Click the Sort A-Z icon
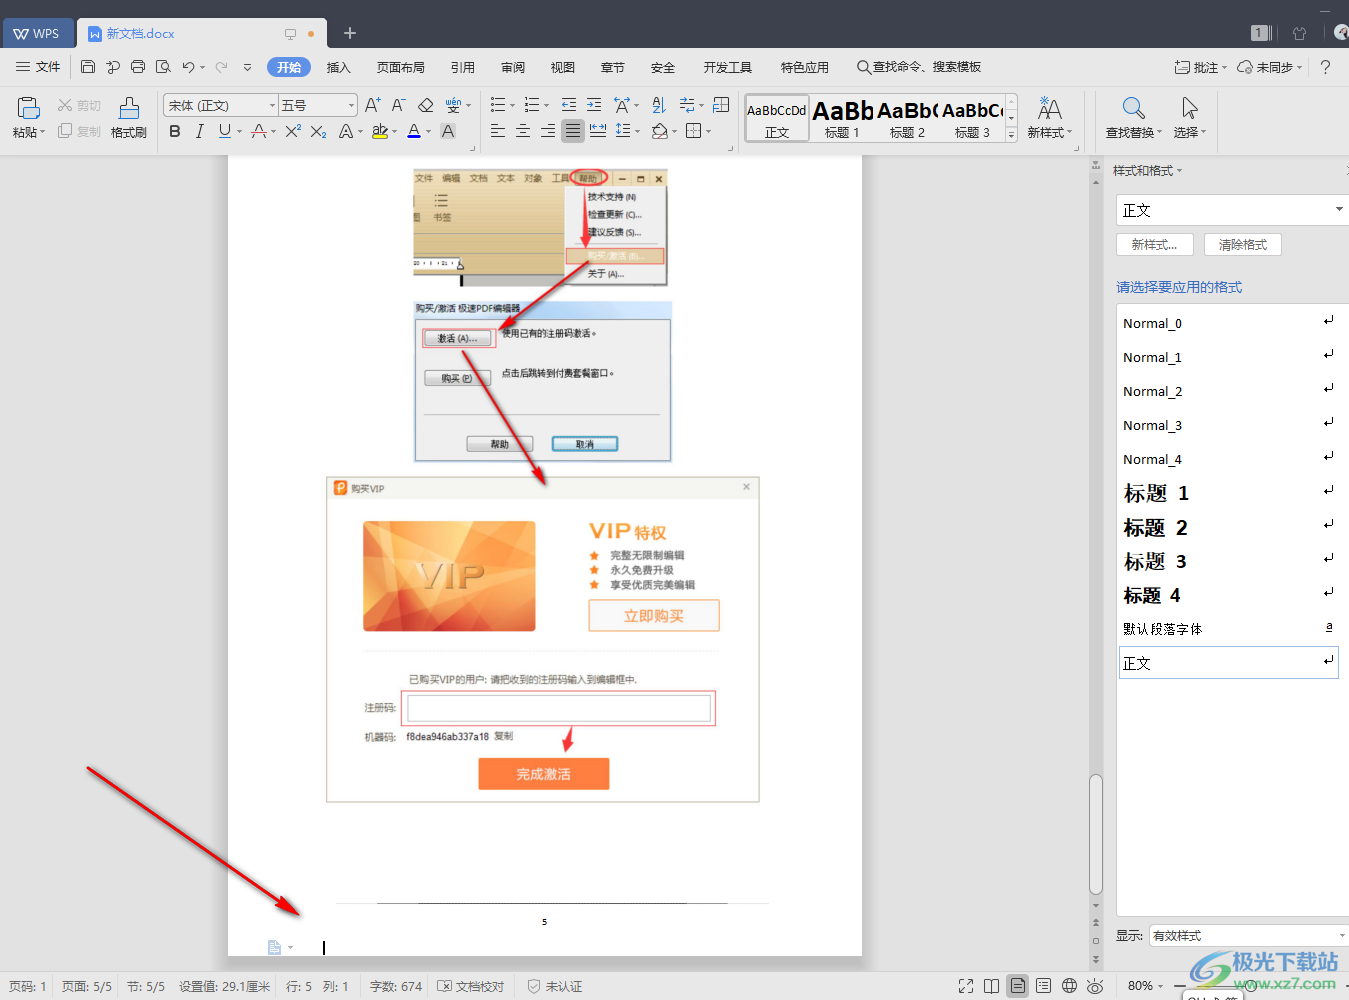 658,105
